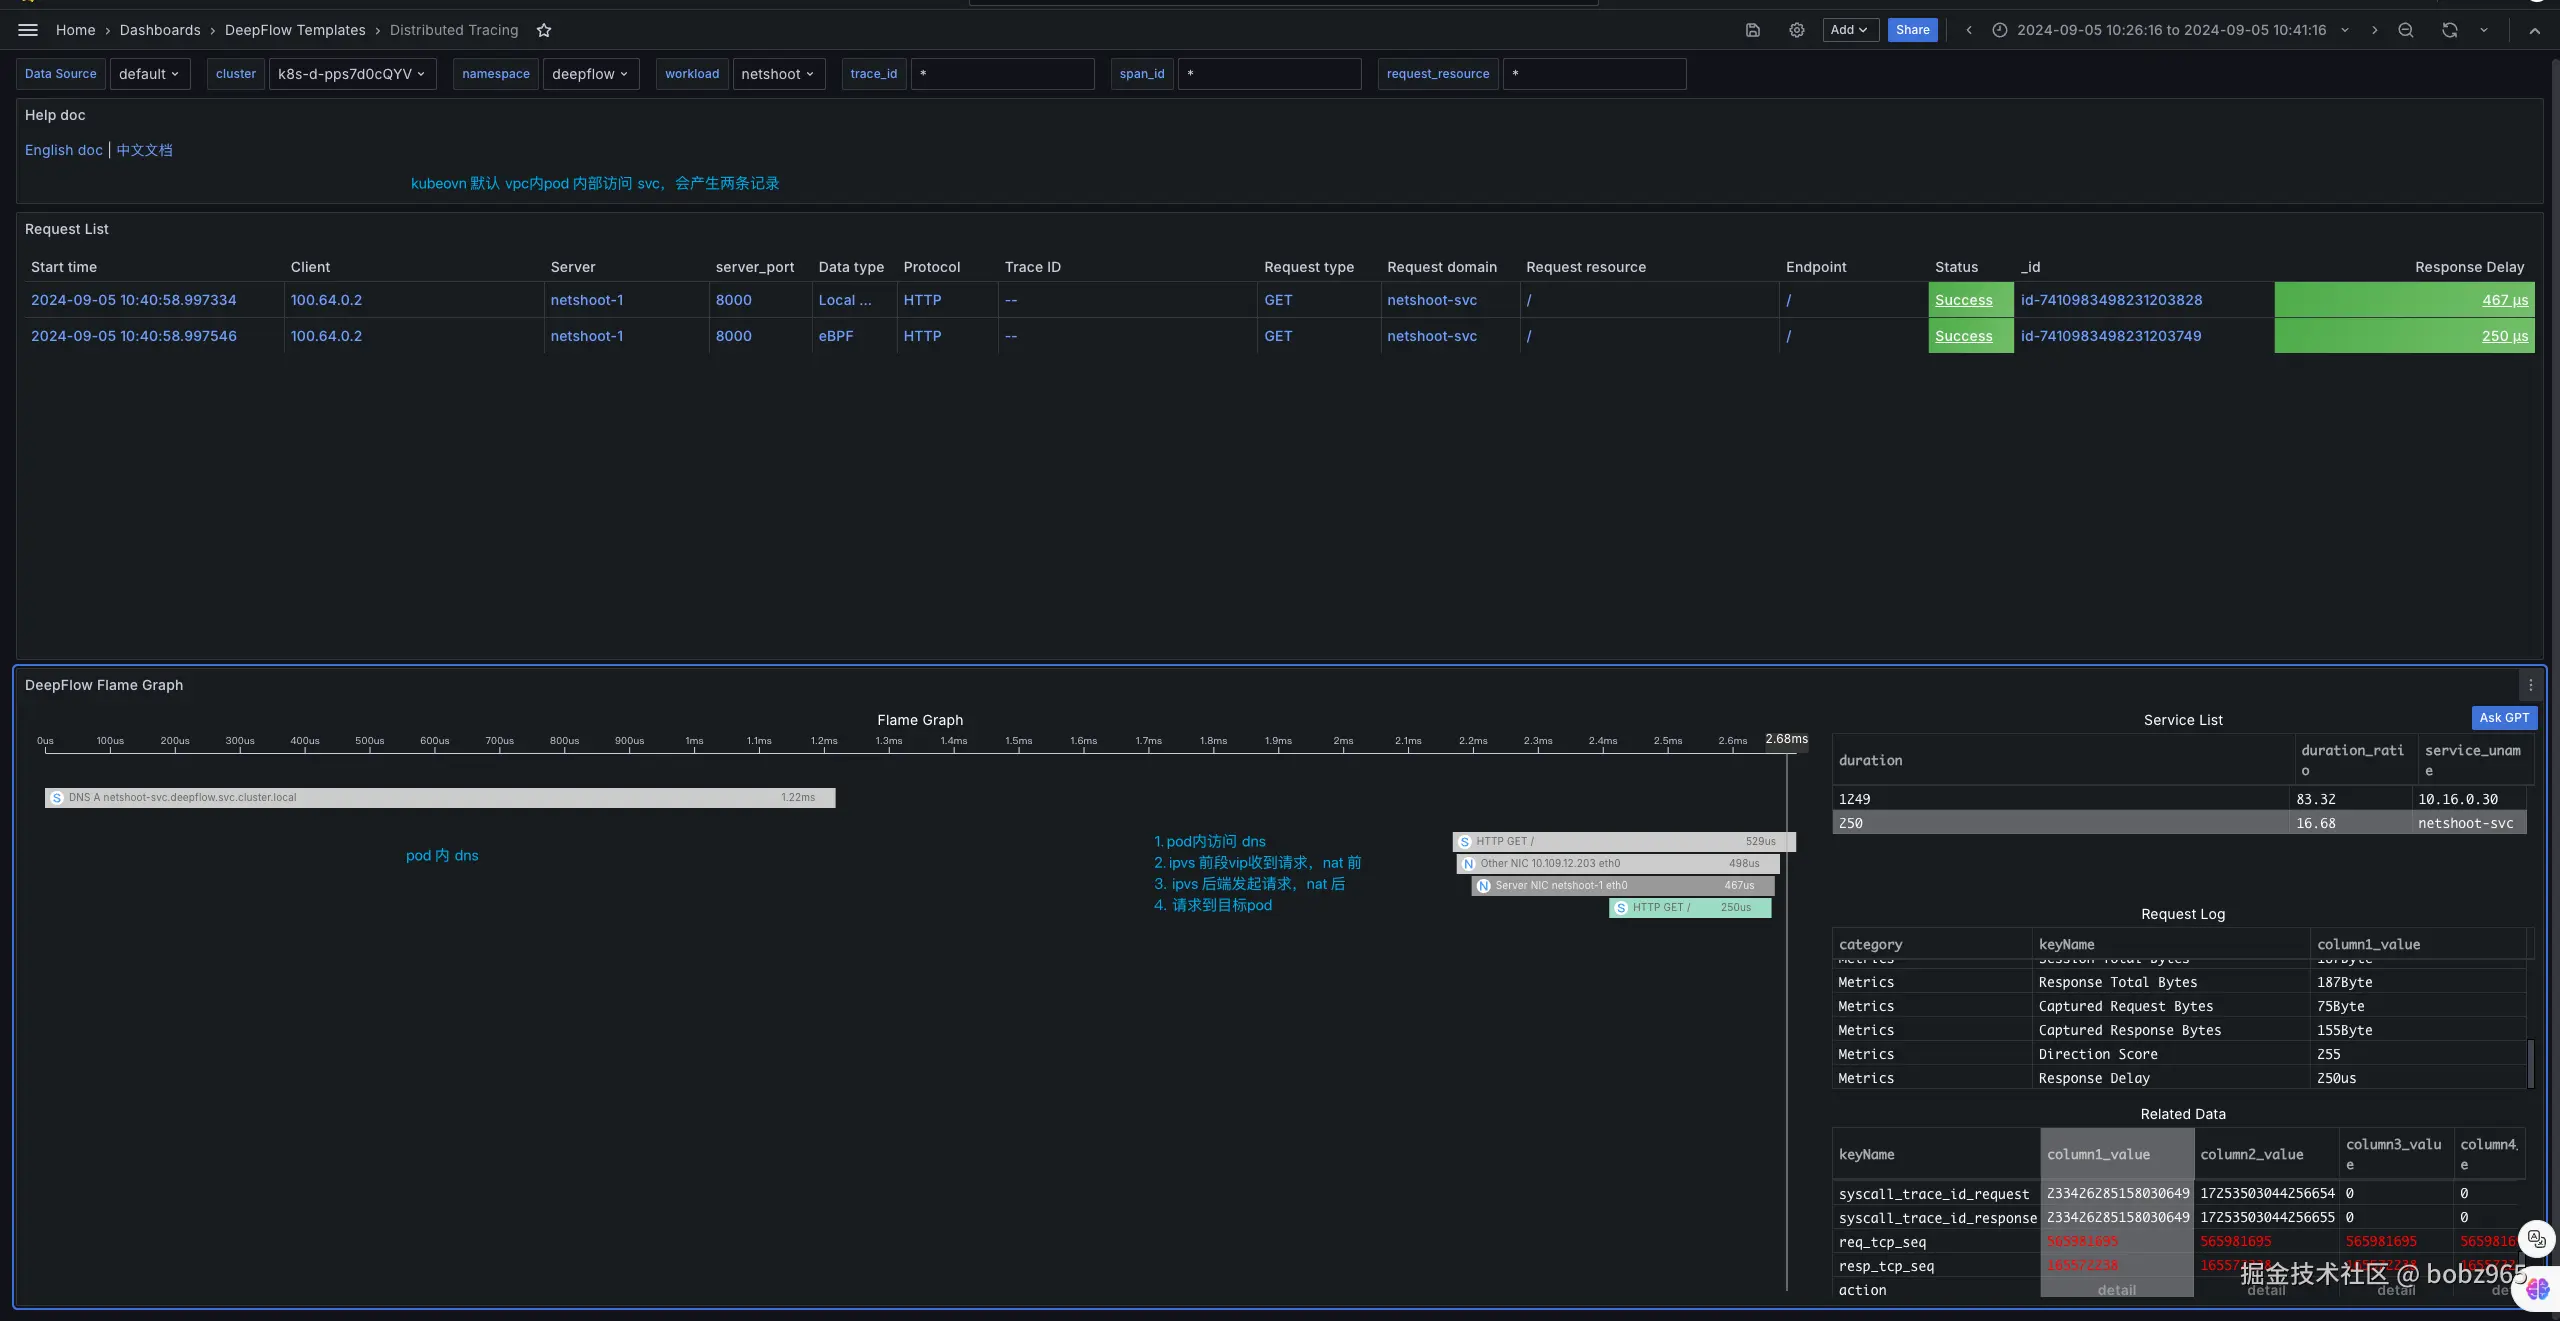
Task: Open the English doc link
Action: coord(64,150)
